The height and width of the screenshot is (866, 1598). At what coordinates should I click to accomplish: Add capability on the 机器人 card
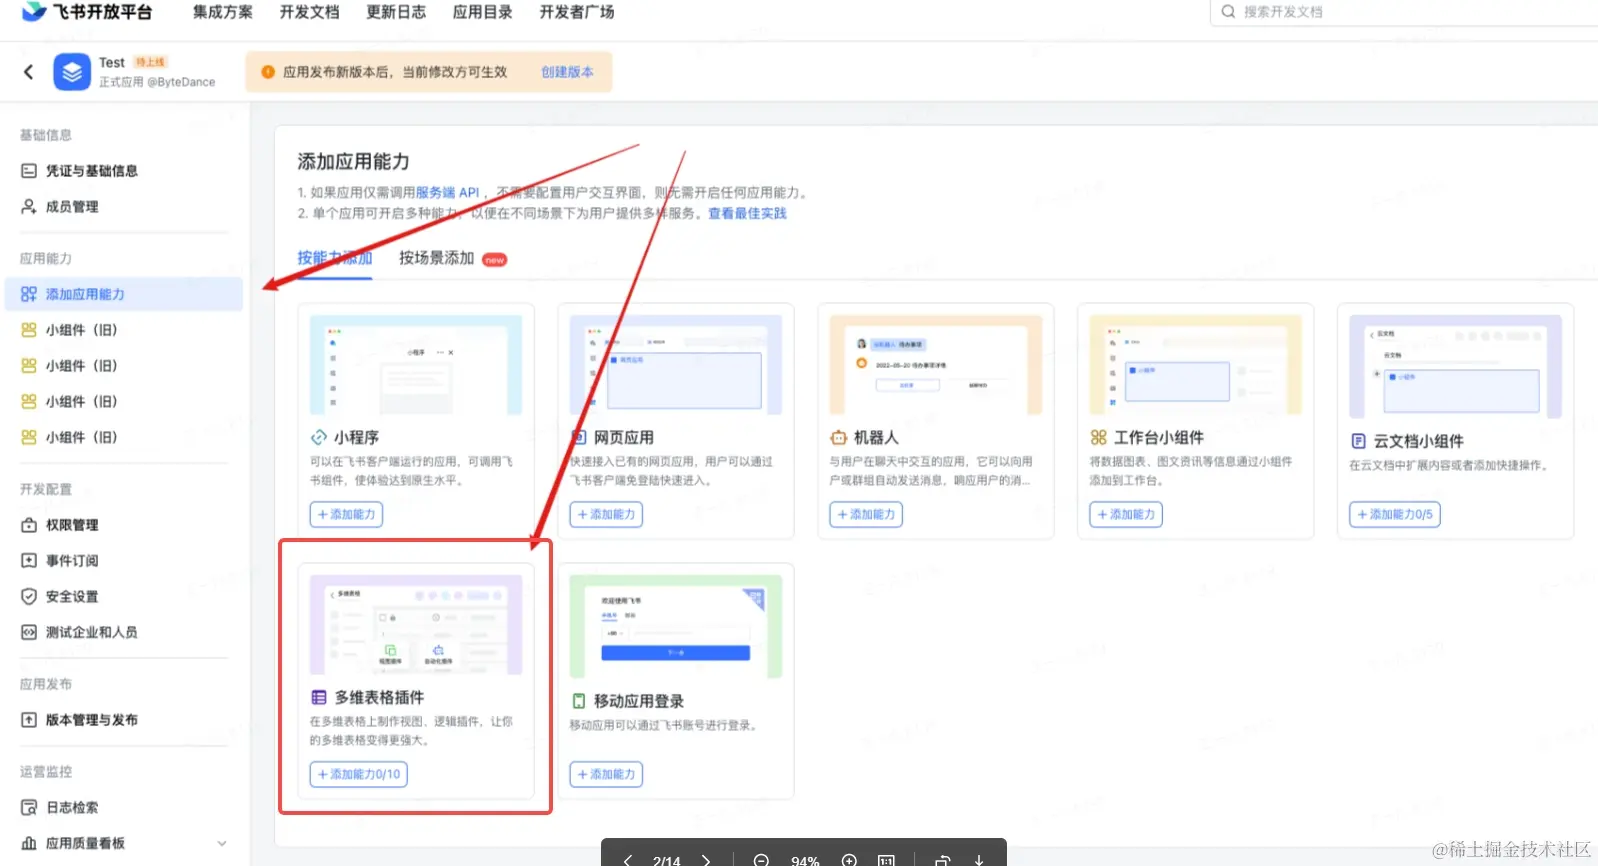pyautogui.click(x=866, y=514)
